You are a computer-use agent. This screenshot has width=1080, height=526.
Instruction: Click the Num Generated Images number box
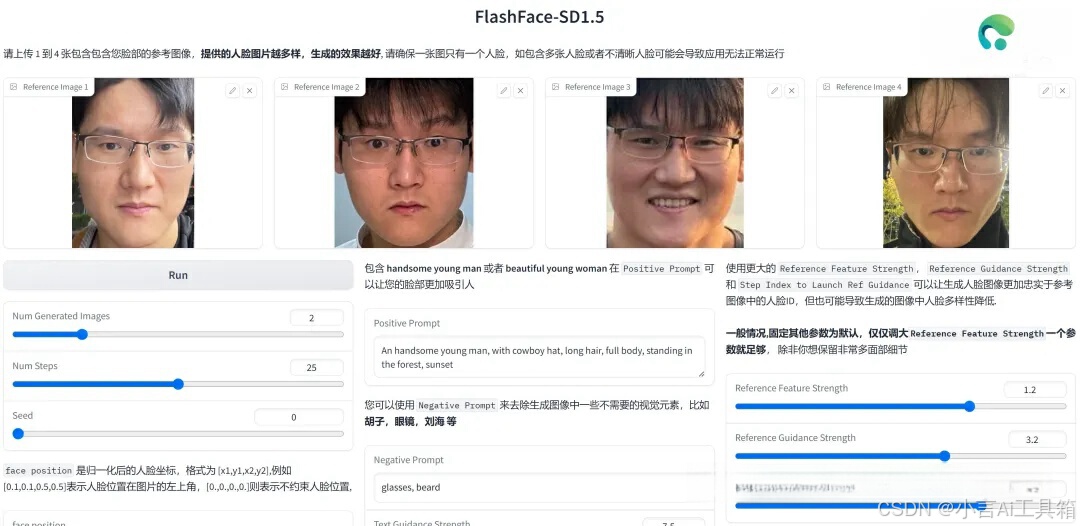point(317,318)
